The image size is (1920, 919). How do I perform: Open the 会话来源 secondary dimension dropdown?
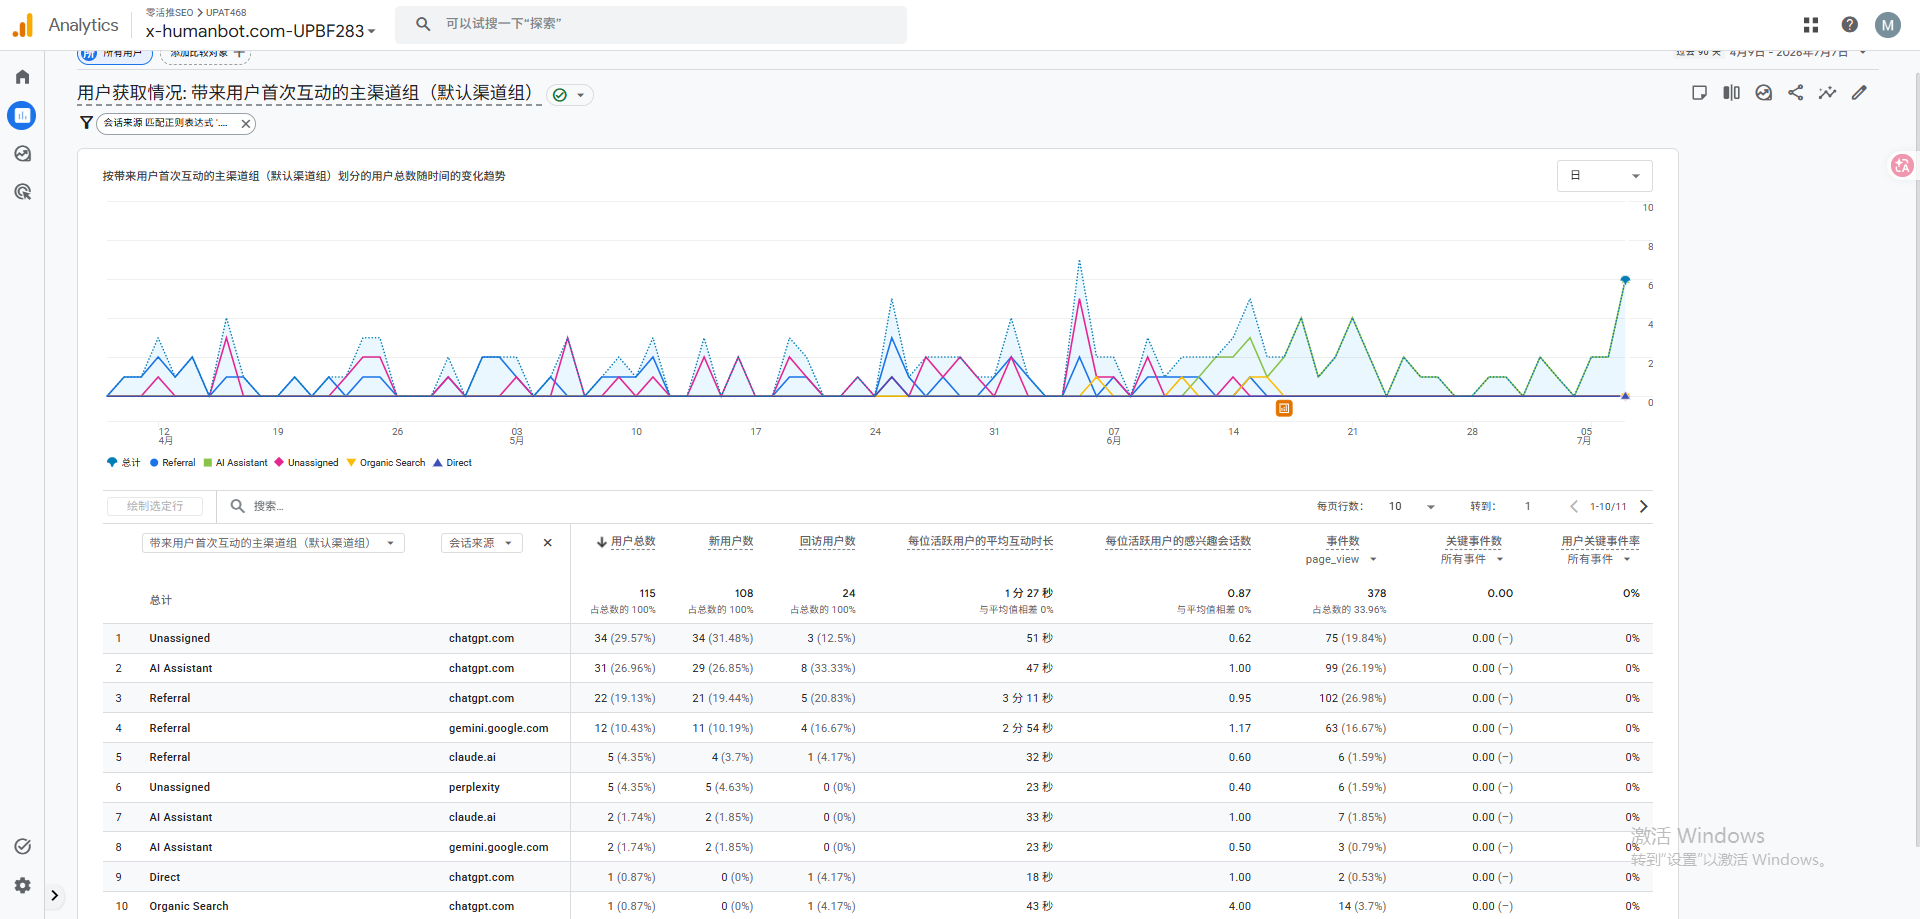click(481, 543)
